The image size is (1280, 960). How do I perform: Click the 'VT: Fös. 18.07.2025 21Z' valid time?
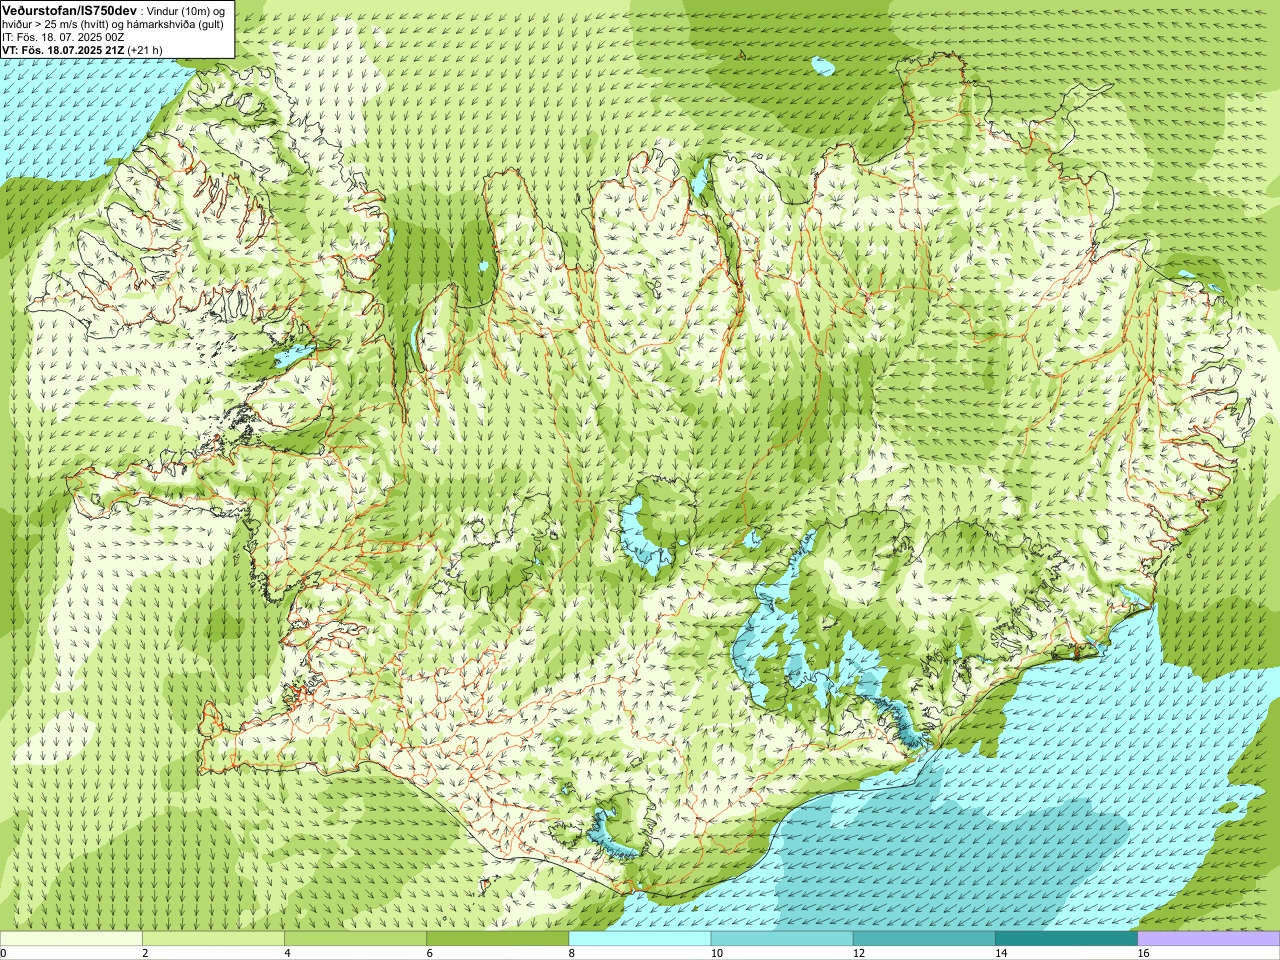pyautogui.click(x=64, y=50)
